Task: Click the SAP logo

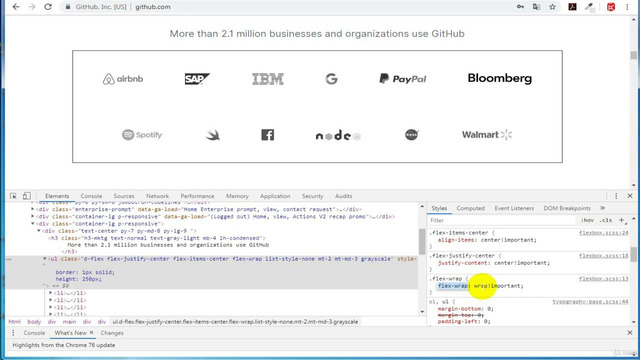Action: [197, 79]
